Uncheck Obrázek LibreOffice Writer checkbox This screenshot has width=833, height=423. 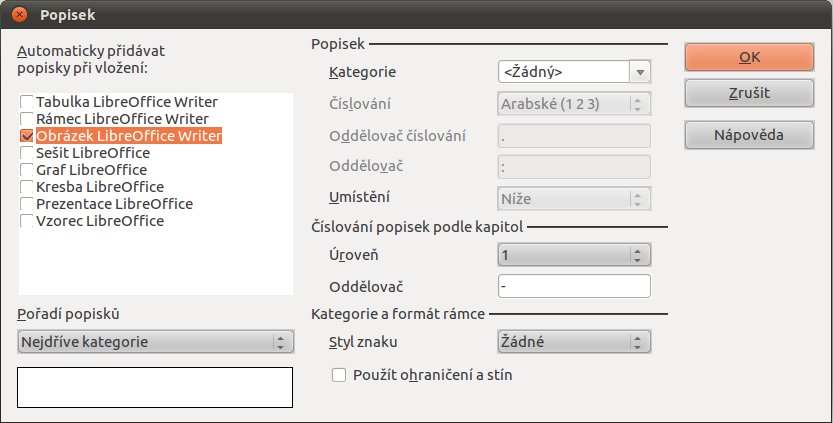tap(27, 136)
